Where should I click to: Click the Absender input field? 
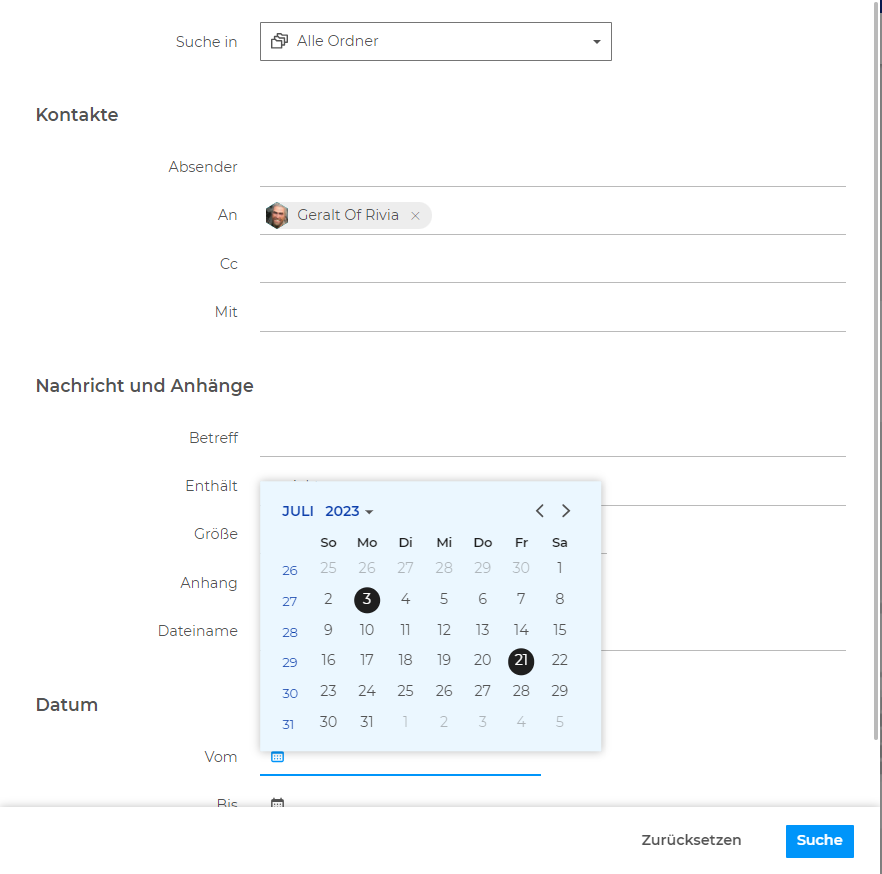pos(552,168)
